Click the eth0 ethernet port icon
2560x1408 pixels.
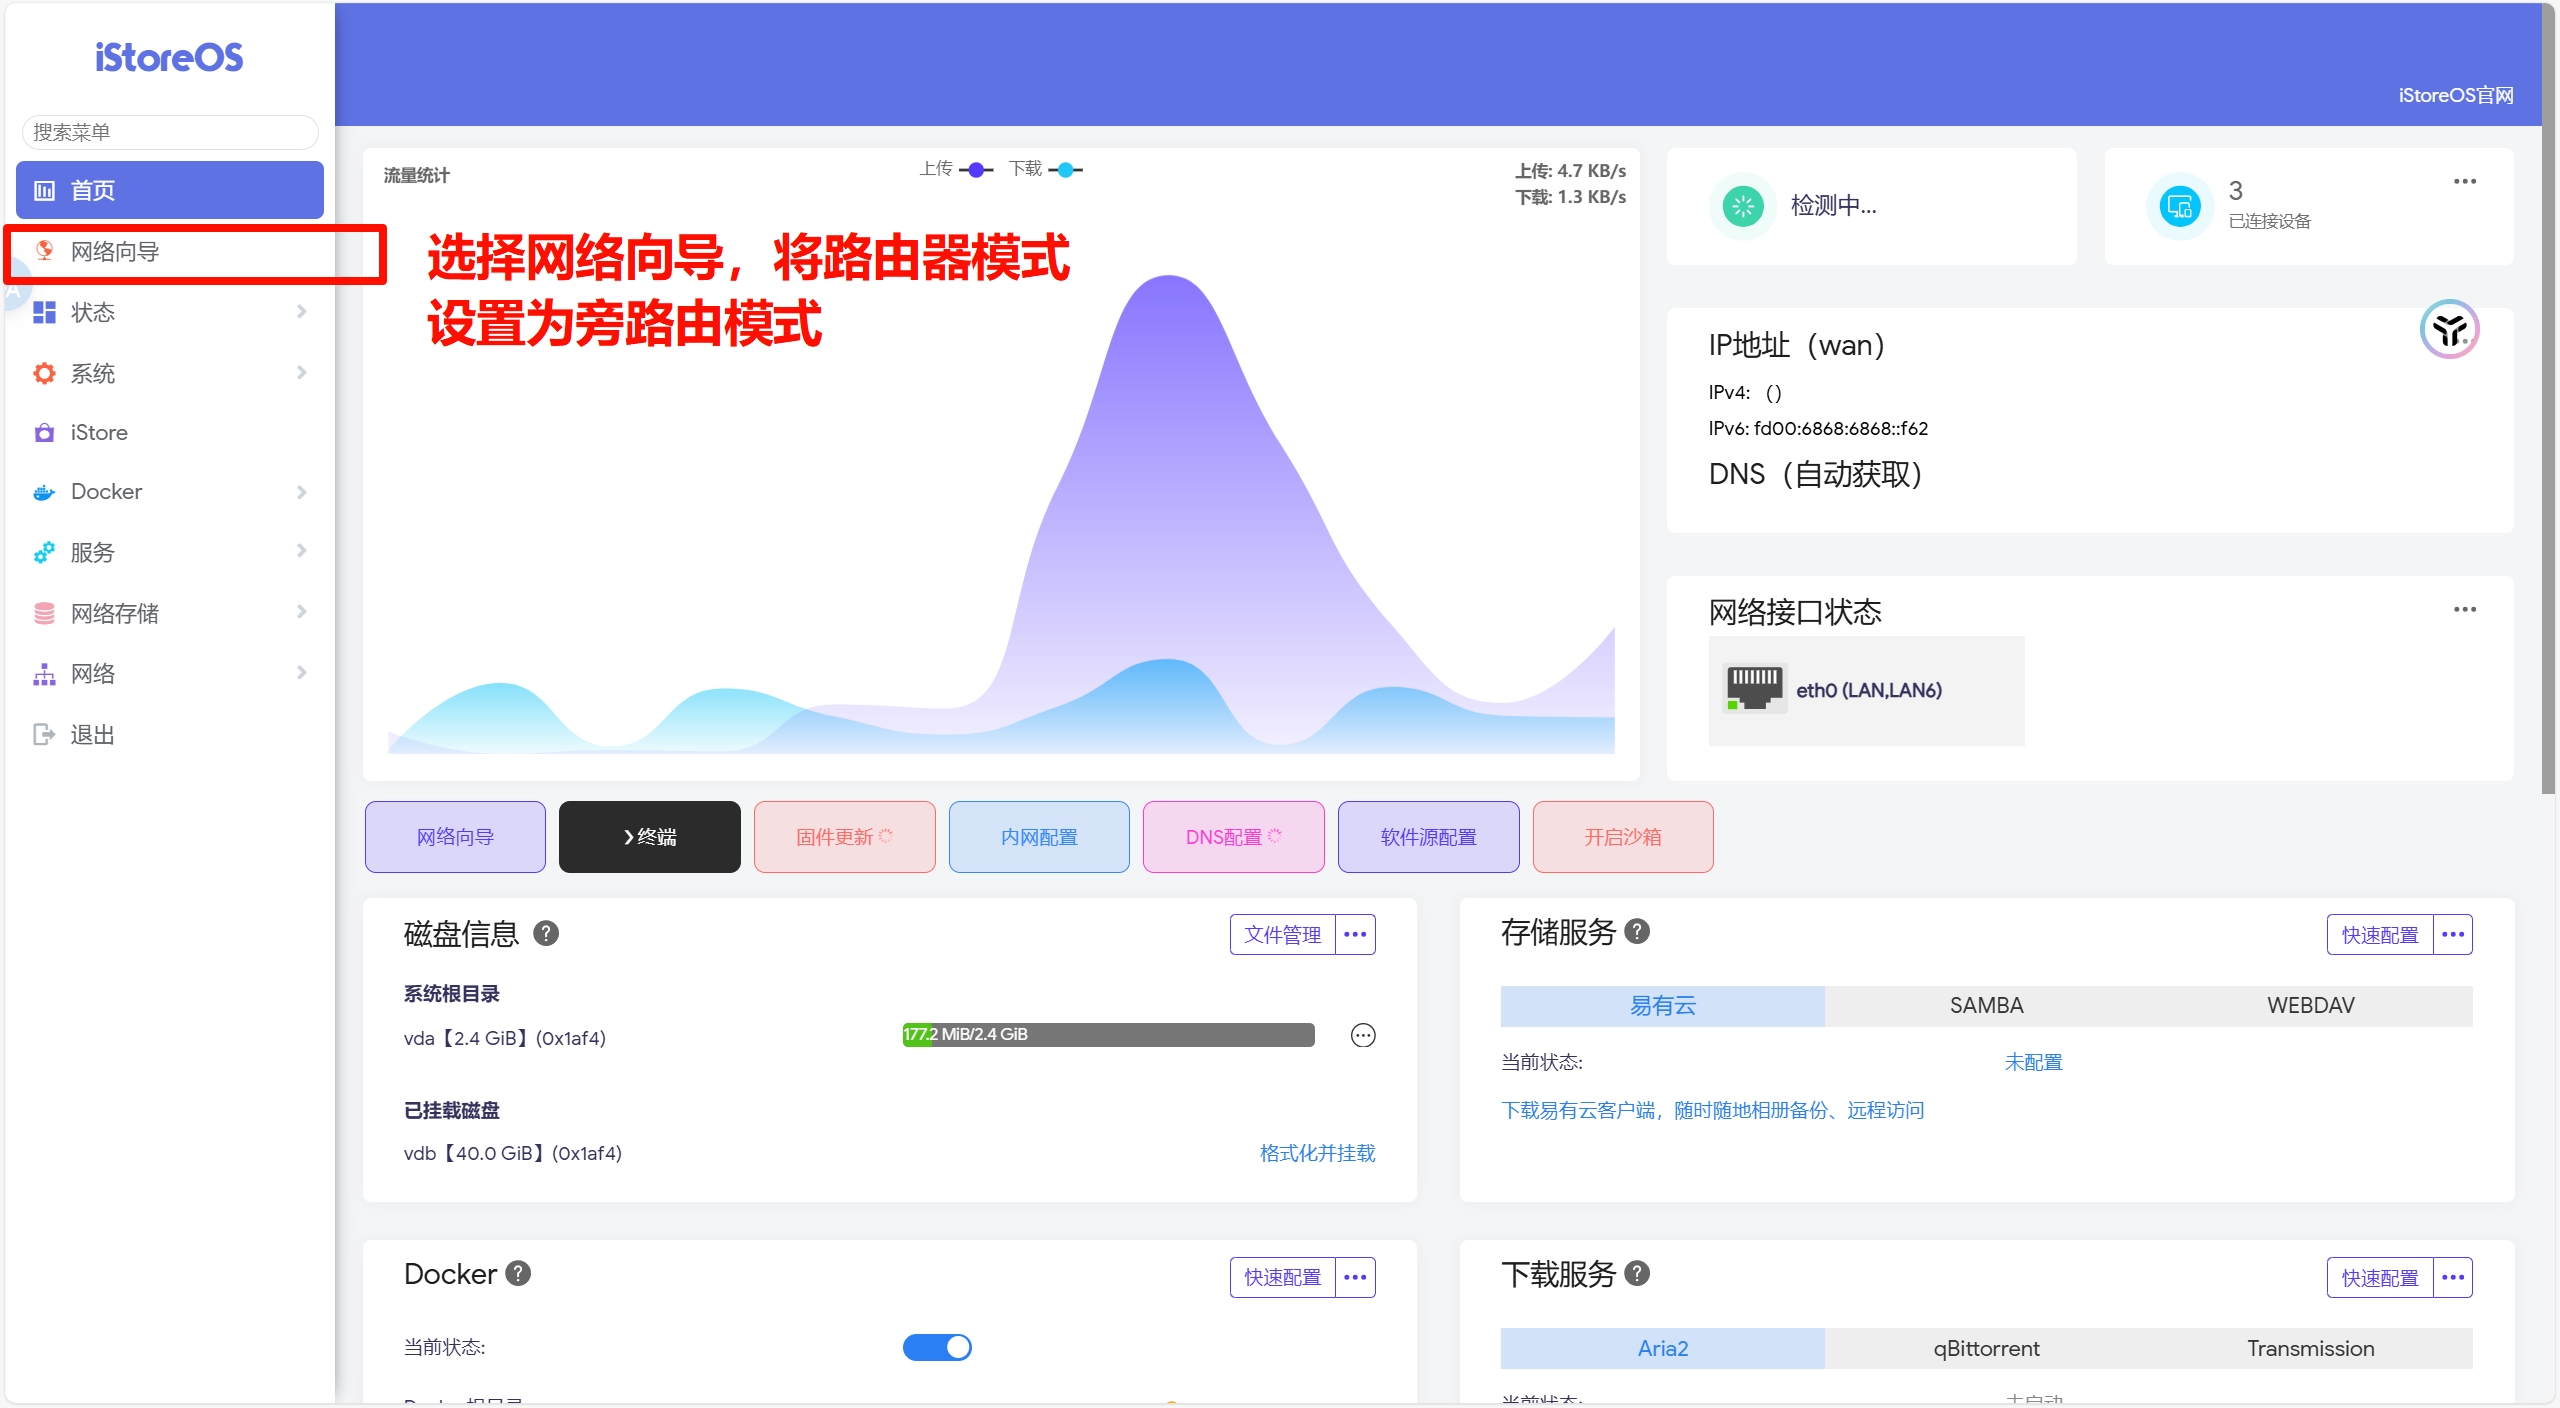(1754, 689)
